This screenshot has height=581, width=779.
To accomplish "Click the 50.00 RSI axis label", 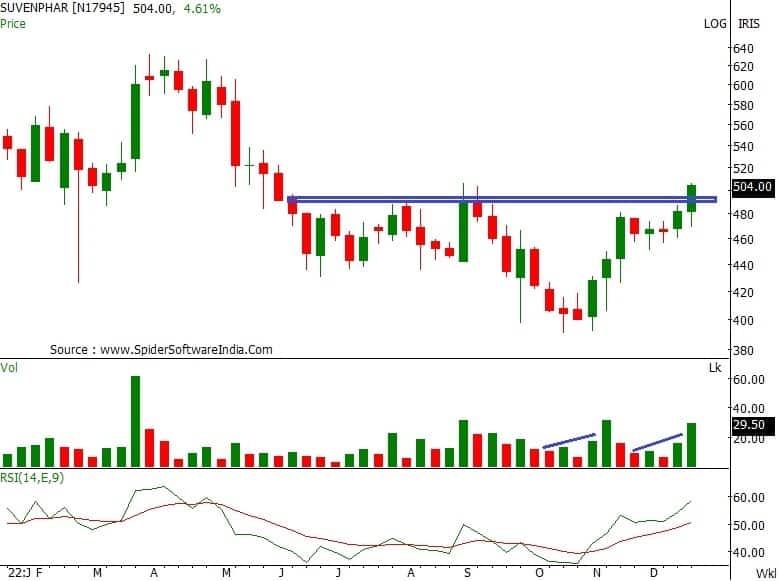I will pos(749,525).
